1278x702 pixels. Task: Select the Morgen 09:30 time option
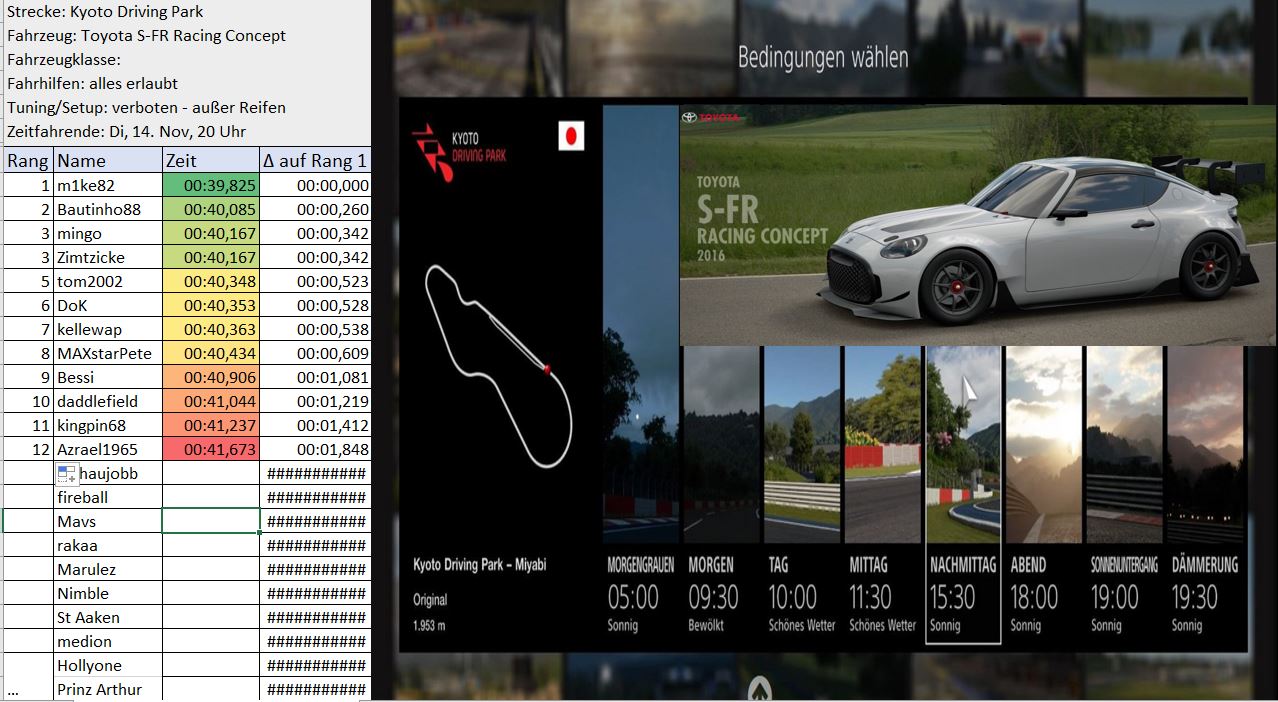pos(720,495)
